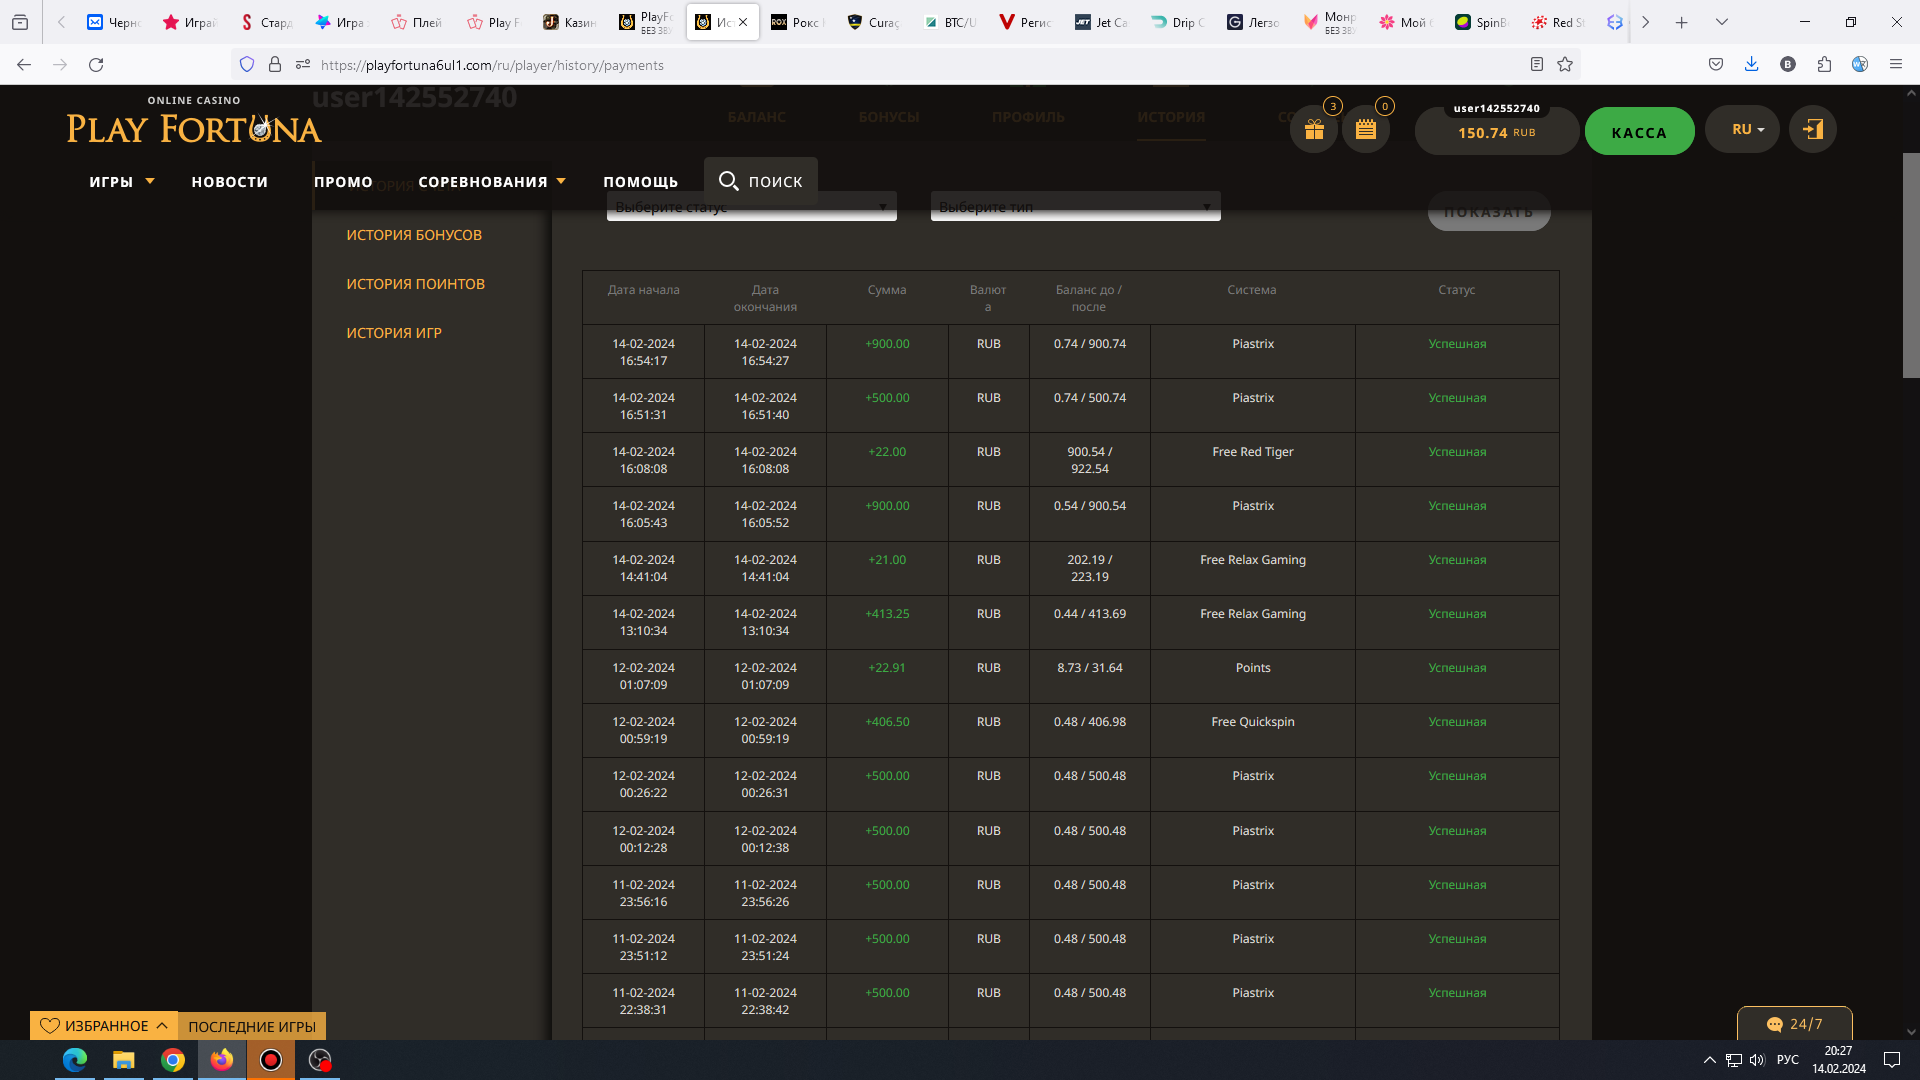Open Firefox downloads arrow icon
This screenshot has width=1920, height=1080.
click(x=1751, y=65)
